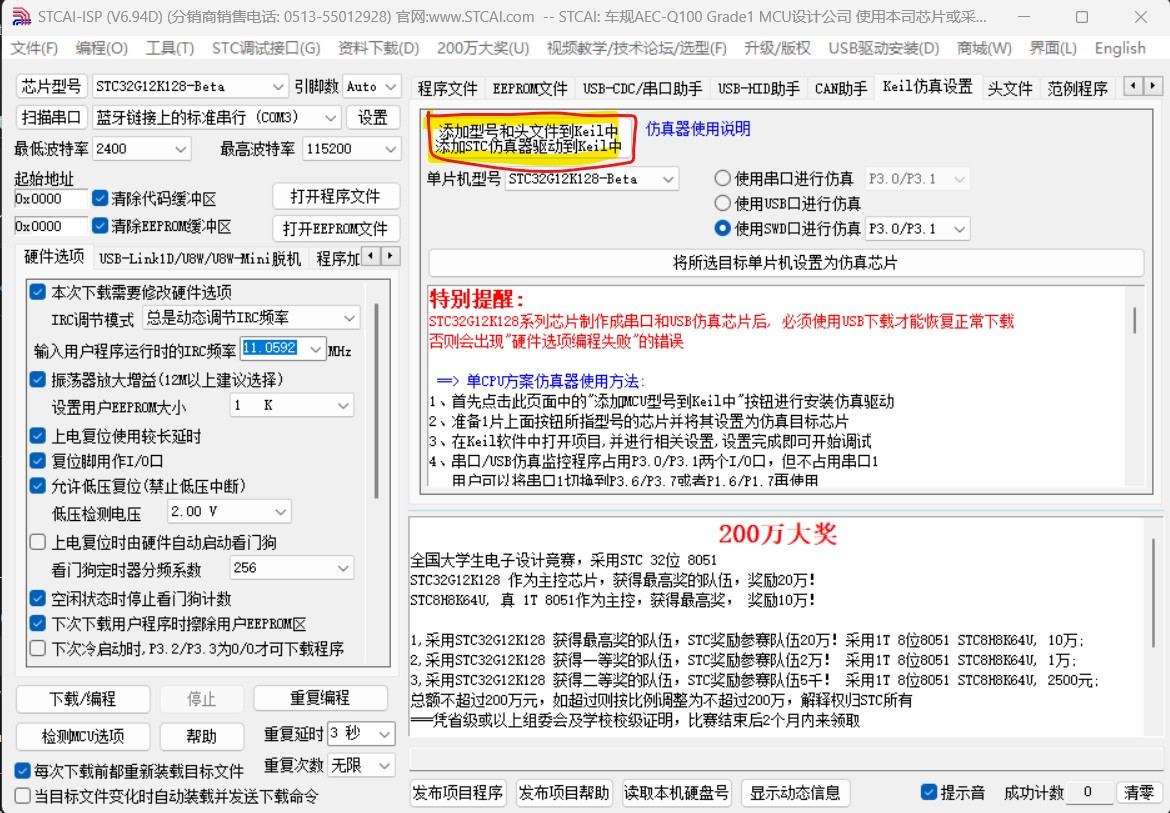Expand the IRC调节模式 dropdown
Image resolution: width=1170 pixels, height=813 pixels.
[x=349, y=318]
